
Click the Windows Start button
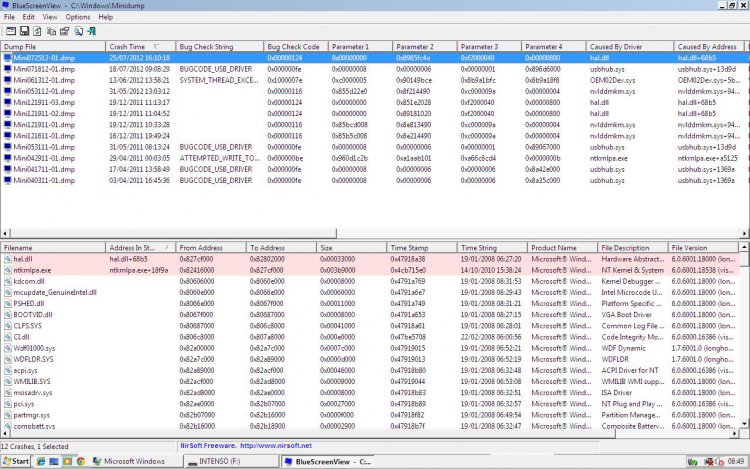point(16,461)
